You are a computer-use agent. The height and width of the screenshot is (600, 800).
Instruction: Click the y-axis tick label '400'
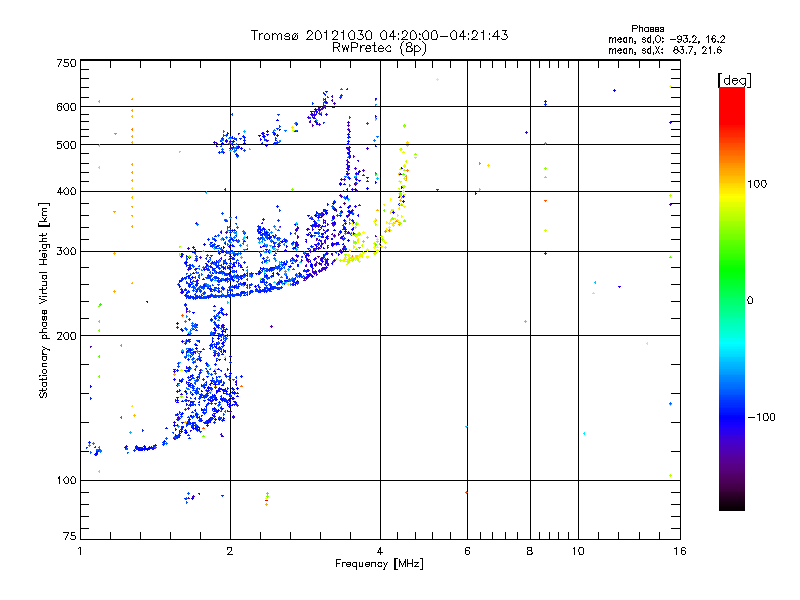click(66, 191)
